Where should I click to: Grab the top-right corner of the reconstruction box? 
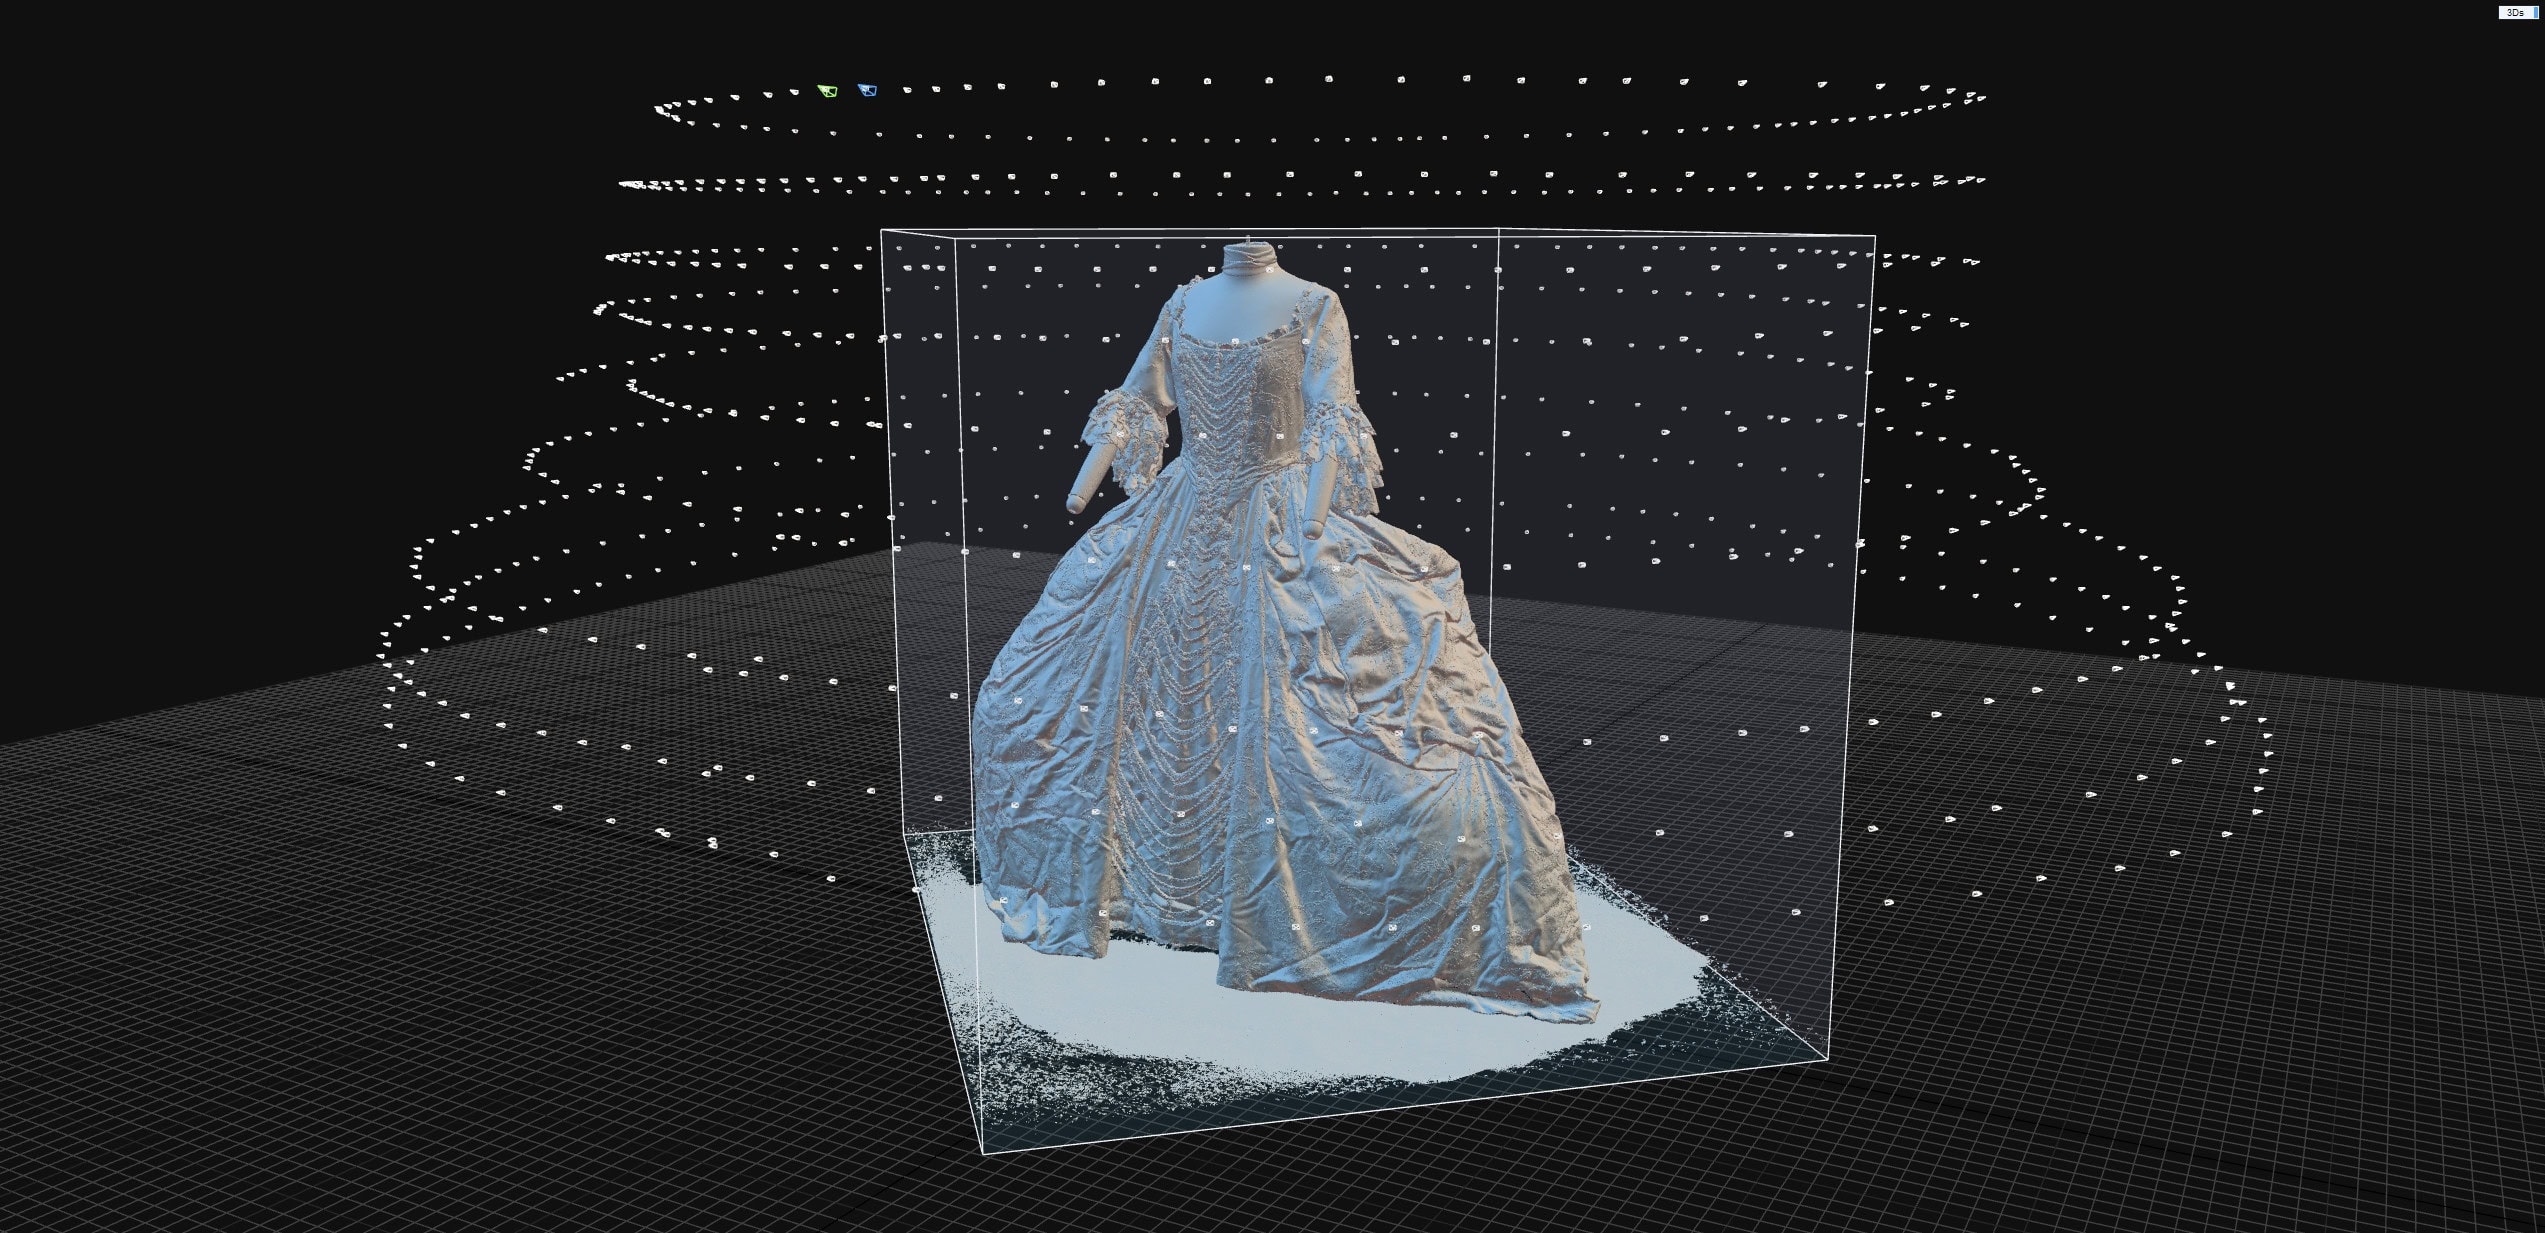(x=1874, y=236)
